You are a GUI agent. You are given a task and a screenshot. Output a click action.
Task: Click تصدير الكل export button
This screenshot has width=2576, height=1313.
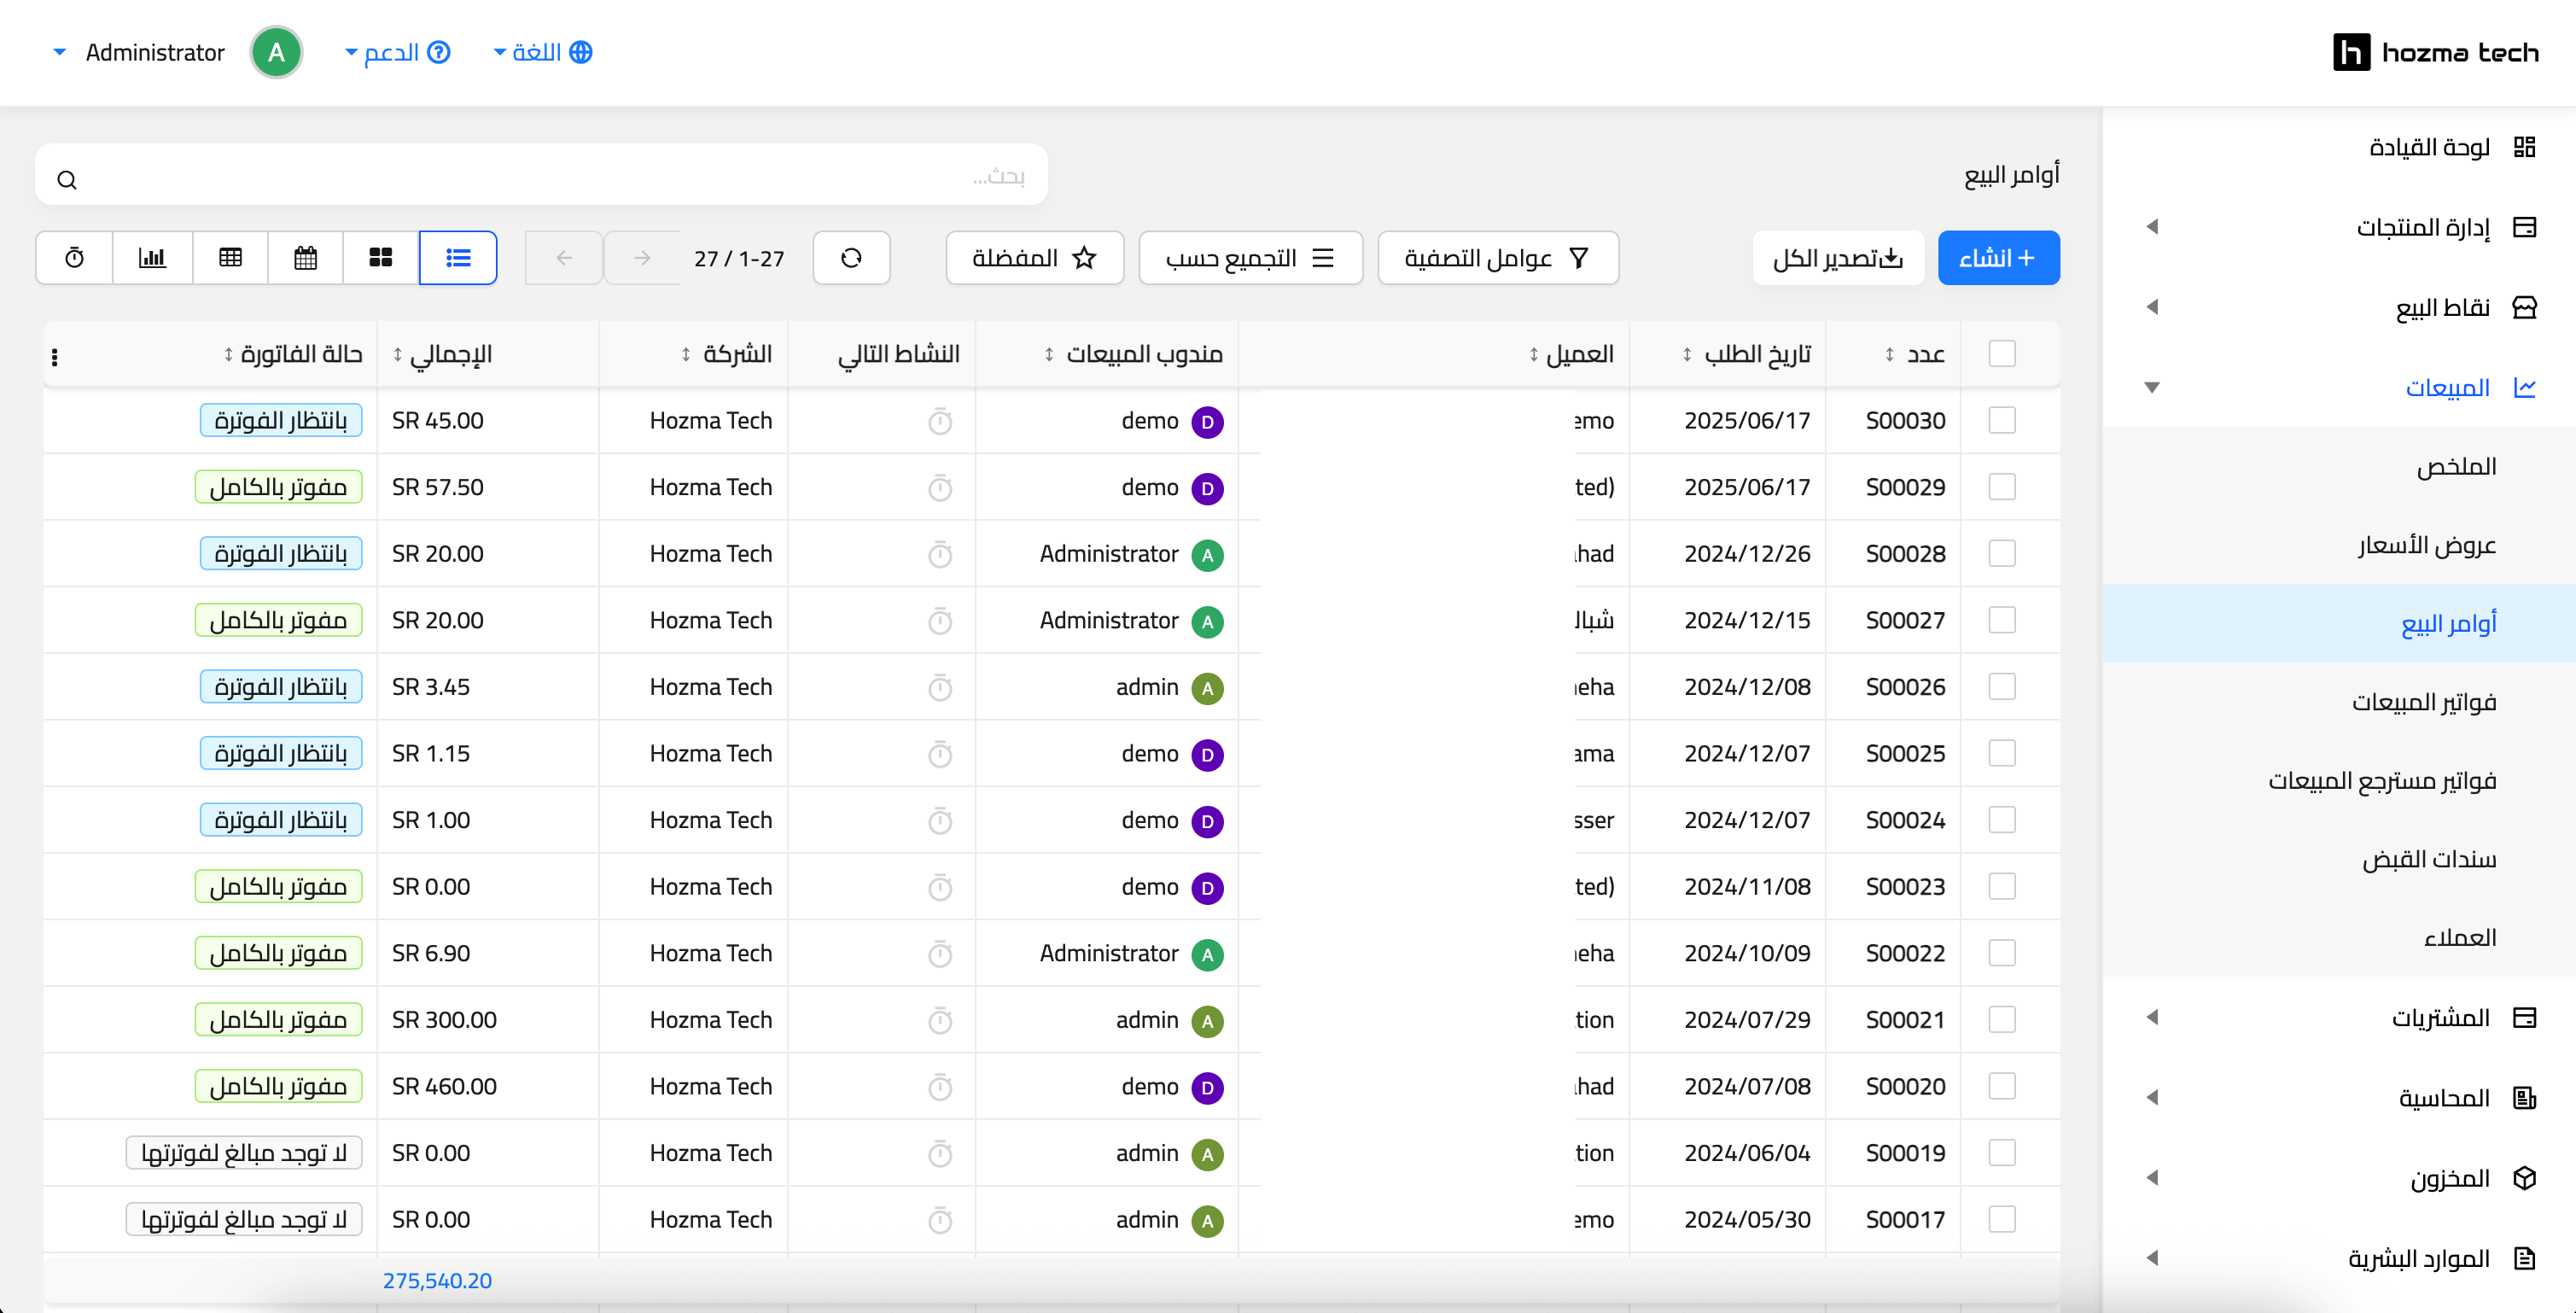coord(1837,258)
